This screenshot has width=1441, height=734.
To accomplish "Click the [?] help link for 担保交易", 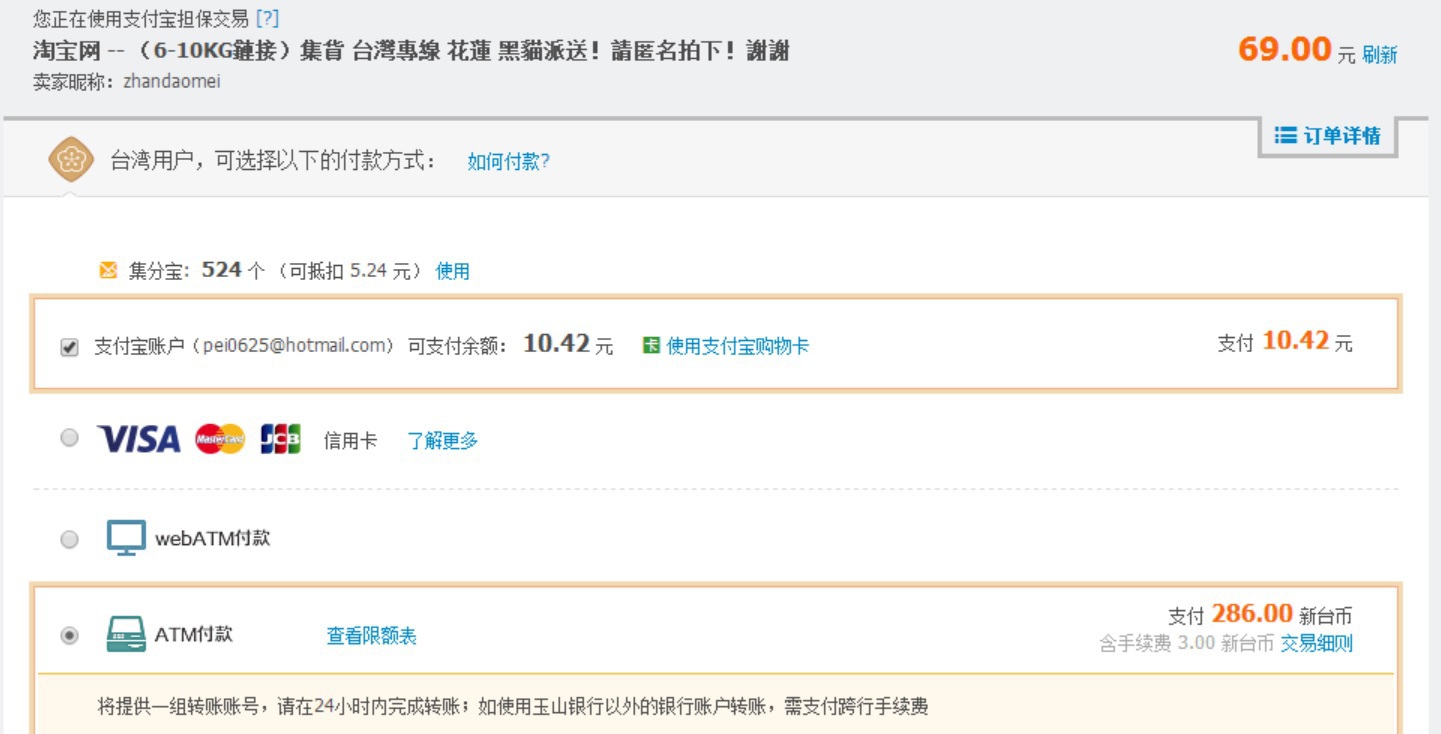I will click(x=267, y=18).
